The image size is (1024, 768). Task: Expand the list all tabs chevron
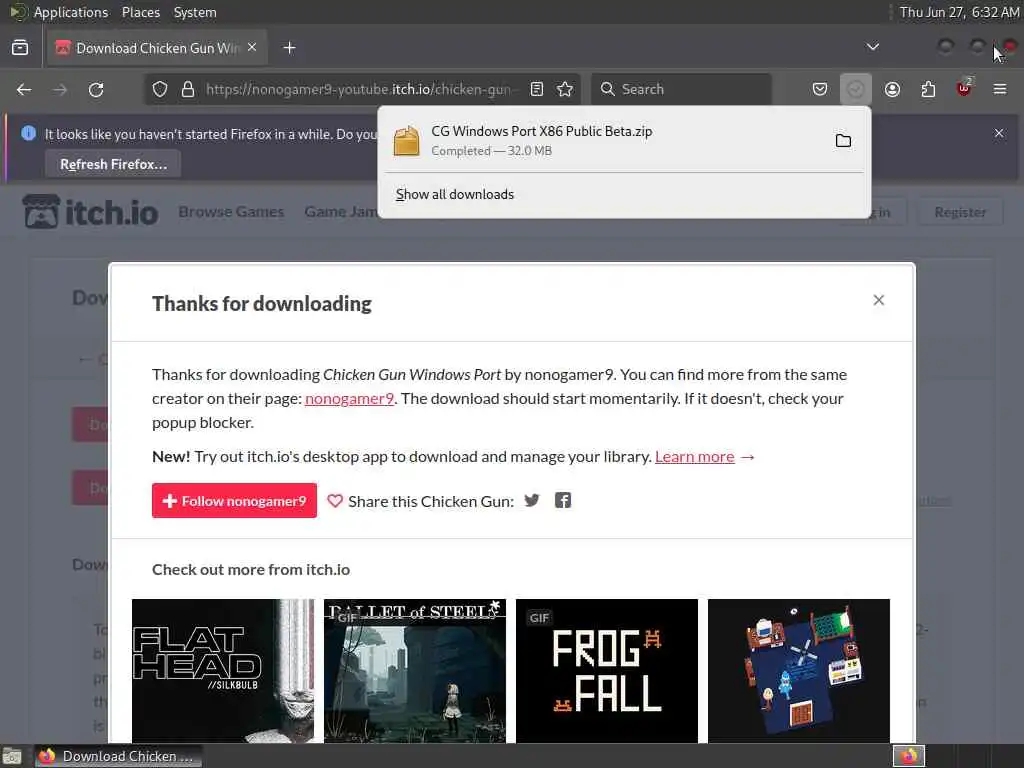click(872, 47)
